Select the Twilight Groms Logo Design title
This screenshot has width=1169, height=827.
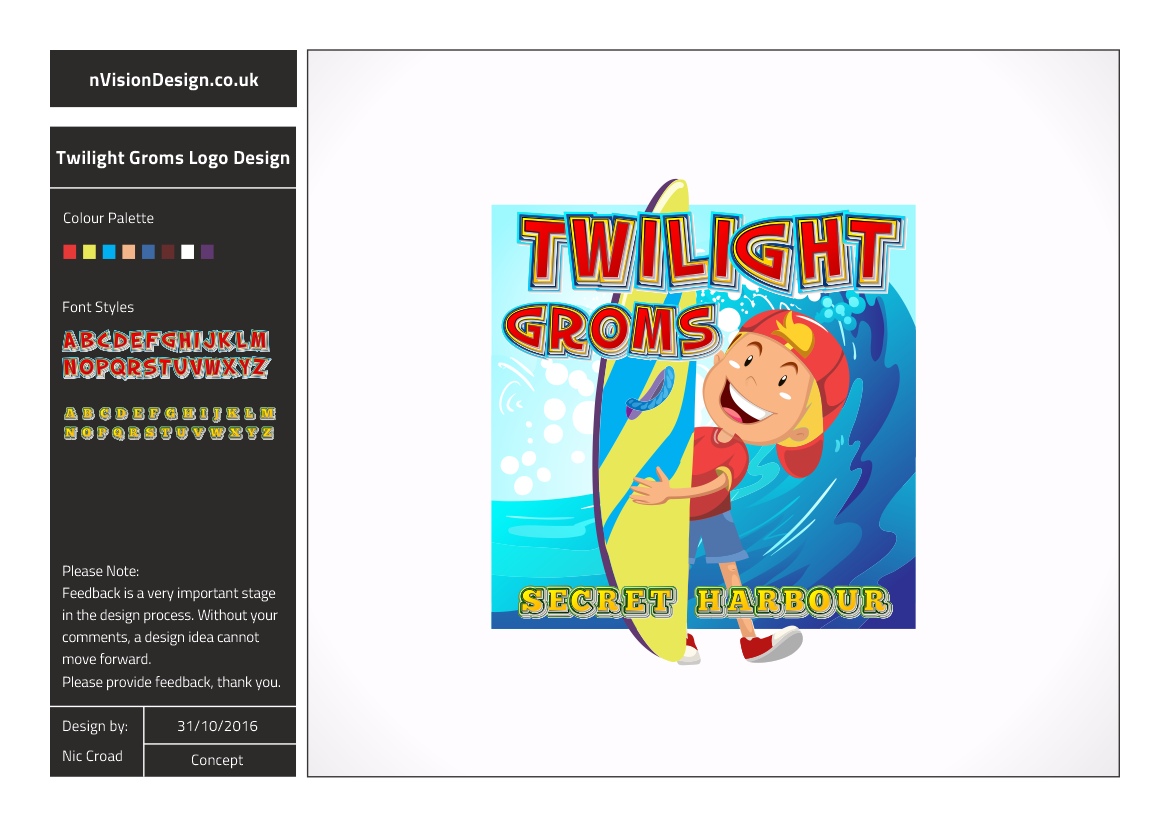pos(173,158)
